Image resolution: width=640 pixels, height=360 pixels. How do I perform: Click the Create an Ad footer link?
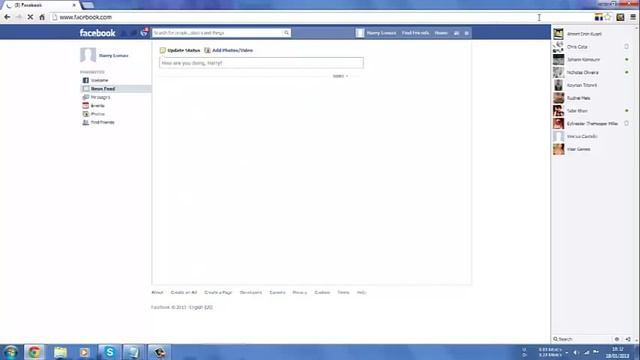[x=184, y=292]
